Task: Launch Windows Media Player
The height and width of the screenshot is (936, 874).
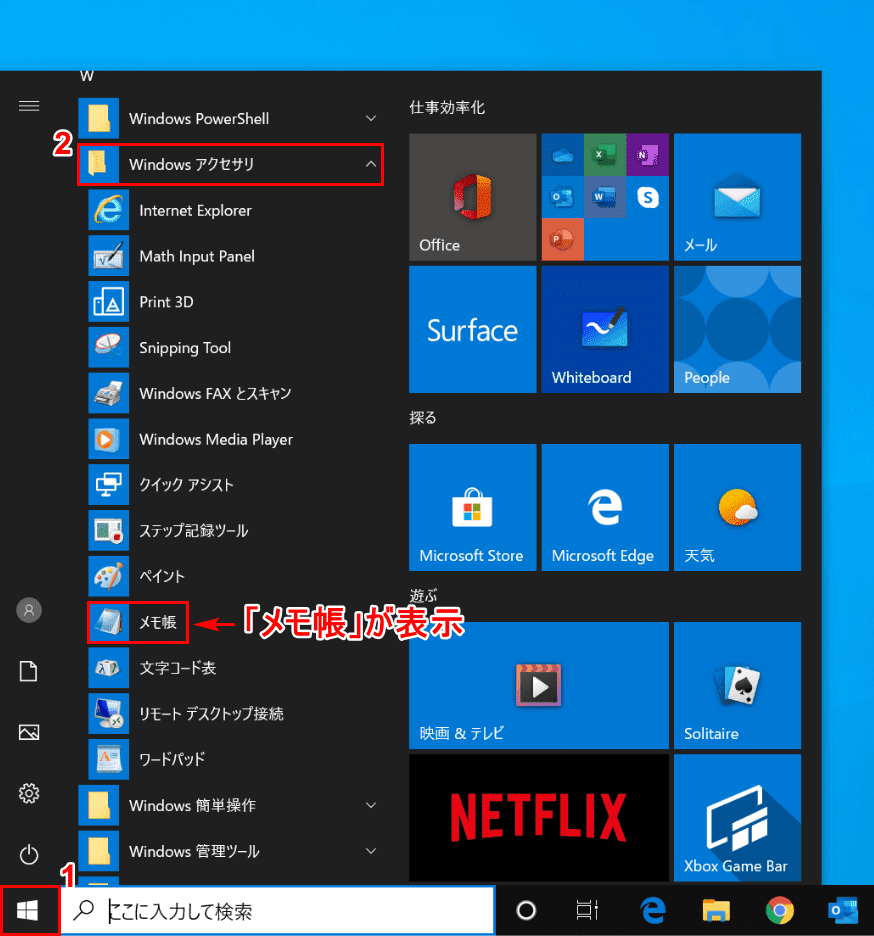Action: (x=233, y=439)
